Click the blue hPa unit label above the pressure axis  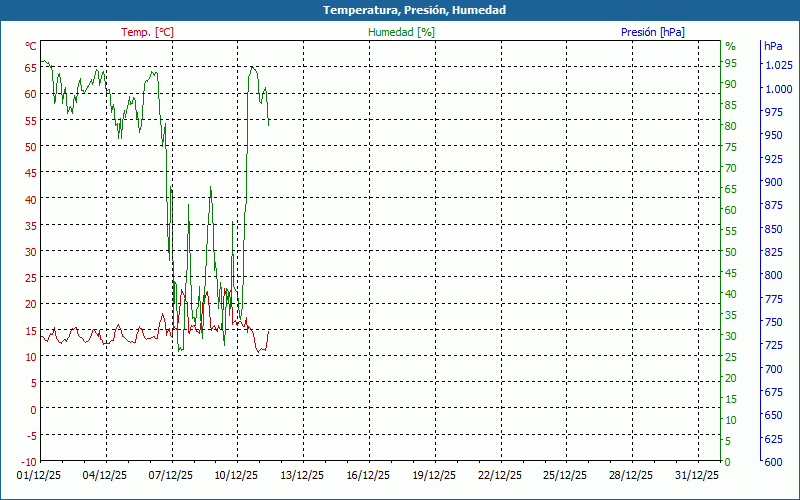click(x=773, y=46)
